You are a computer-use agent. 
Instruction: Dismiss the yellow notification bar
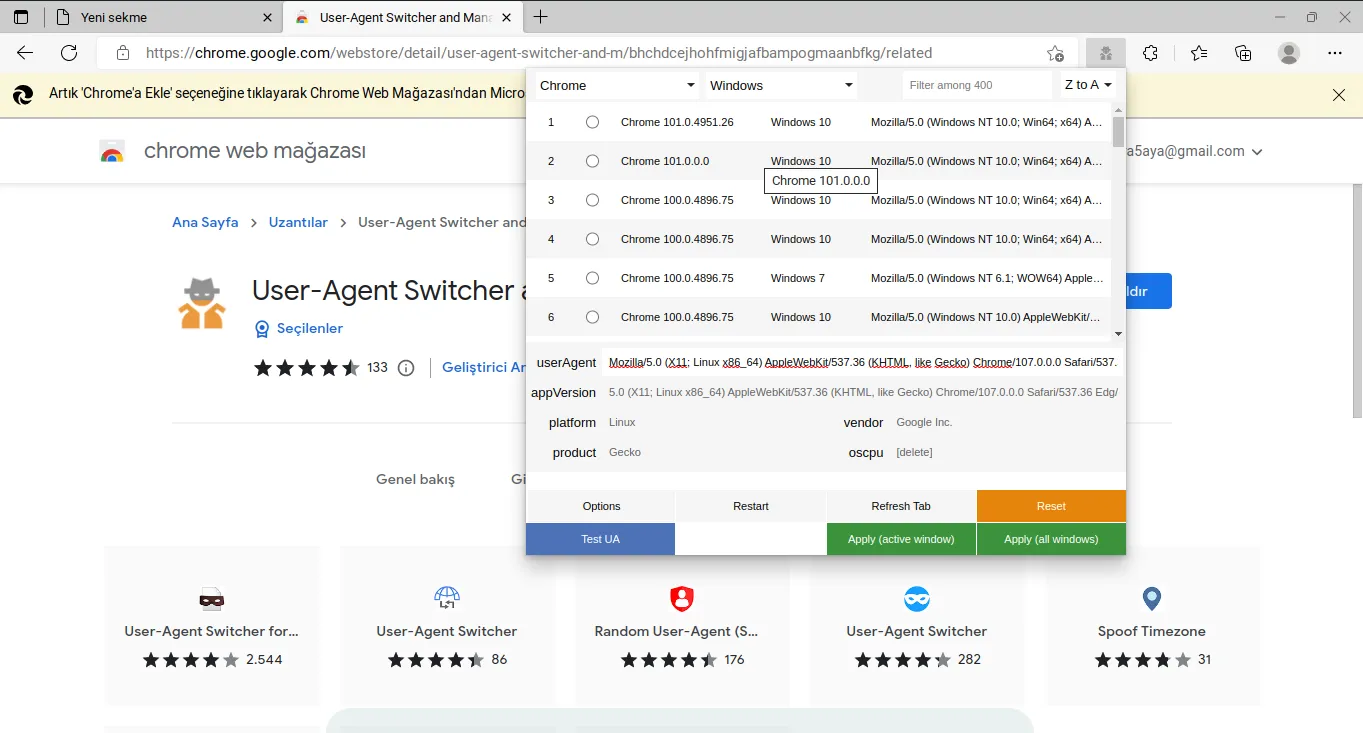[1339, 95]
